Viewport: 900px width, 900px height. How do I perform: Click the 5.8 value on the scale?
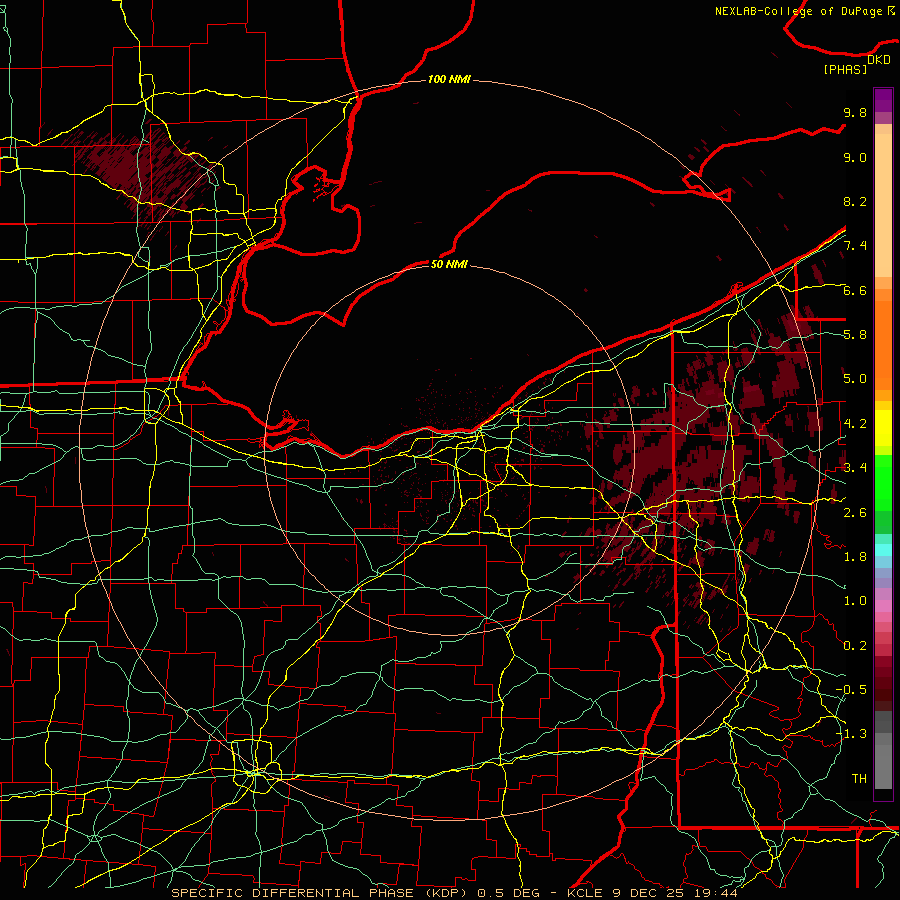pyautogui.click(x=855, y=335)
